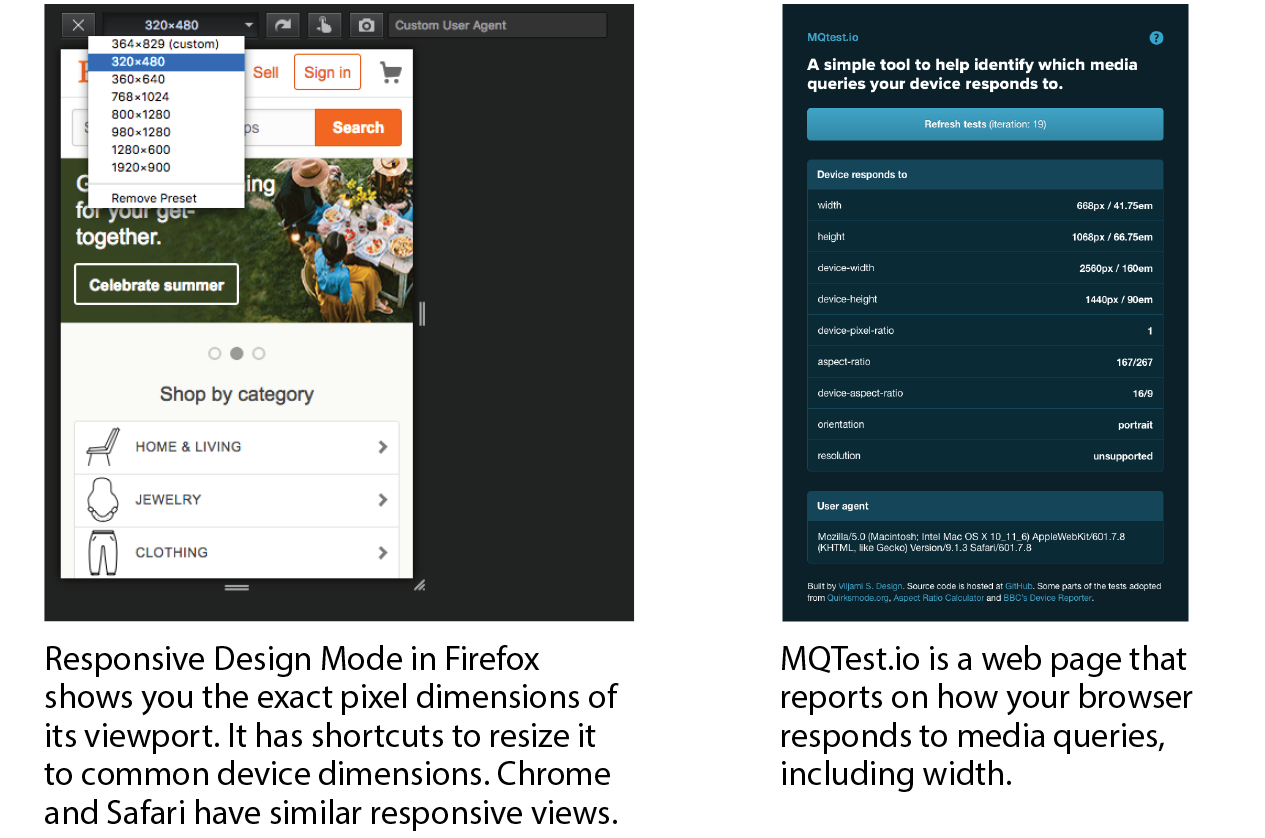Screen dimensions: 1265x838
Task: Toggle touch event simulation icon
Action: point(324,25)
